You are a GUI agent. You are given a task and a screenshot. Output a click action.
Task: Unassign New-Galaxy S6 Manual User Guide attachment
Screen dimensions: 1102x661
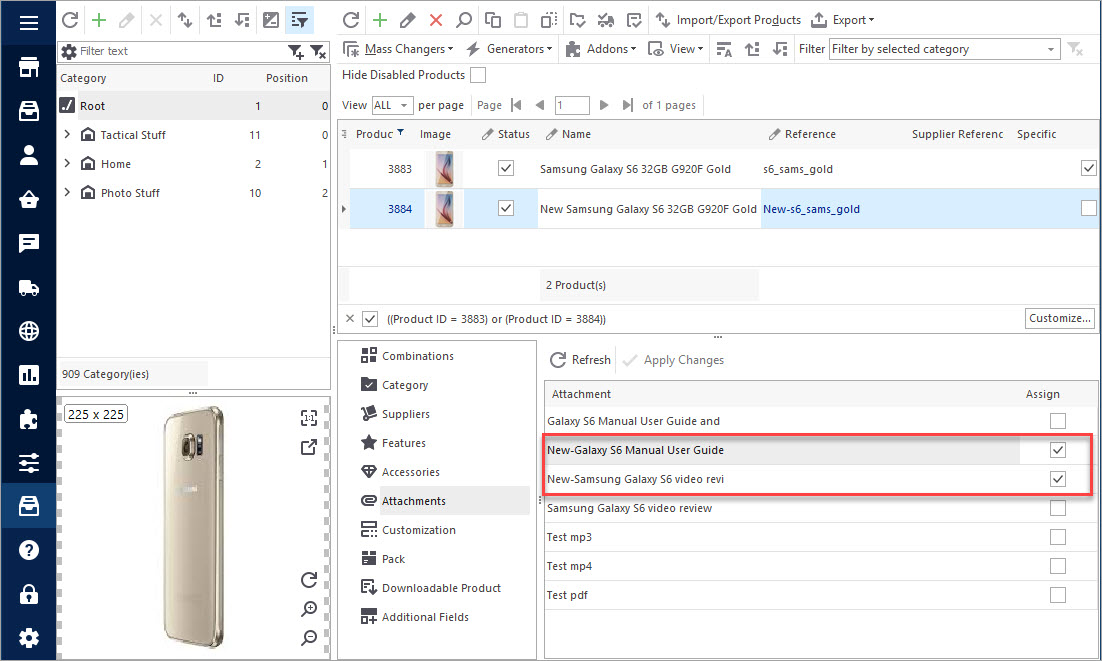(x=1058, y=450)
